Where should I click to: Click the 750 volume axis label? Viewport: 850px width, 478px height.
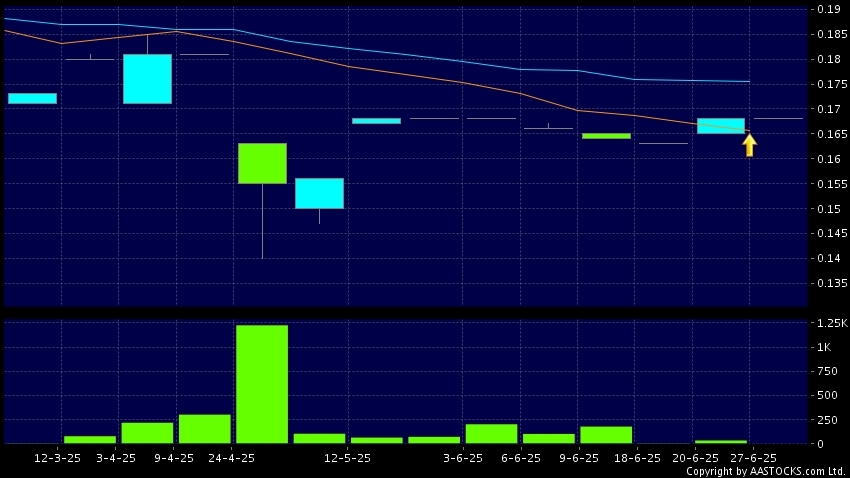827,371
